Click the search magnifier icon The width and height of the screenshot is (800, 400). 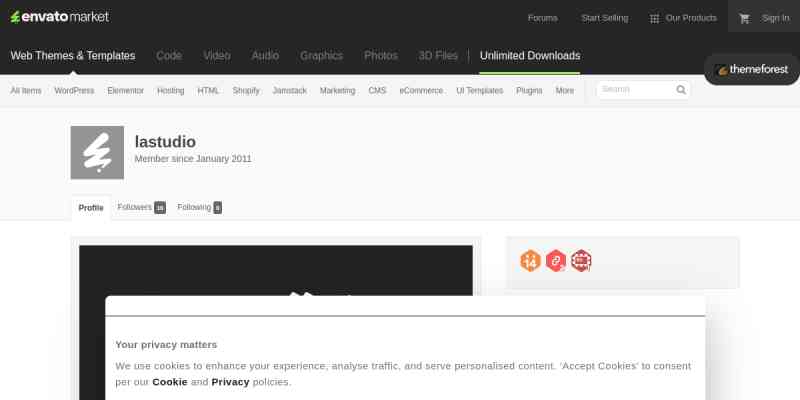pos(681,90)
